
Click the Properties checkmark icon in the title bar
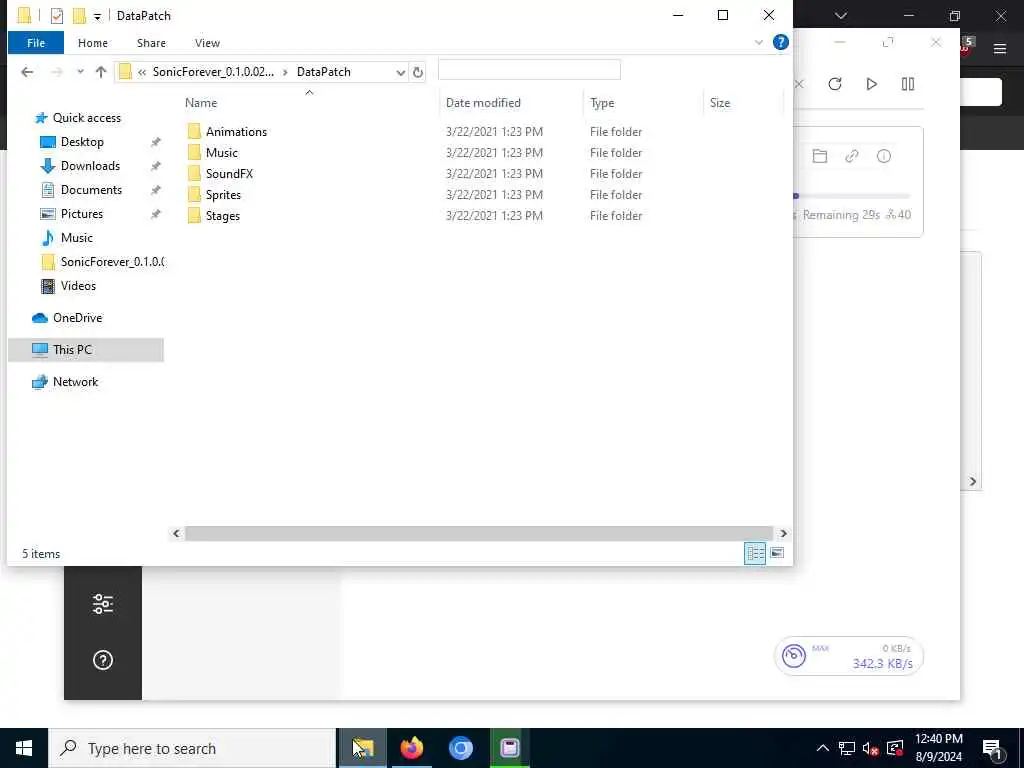(x=57, y=16)
